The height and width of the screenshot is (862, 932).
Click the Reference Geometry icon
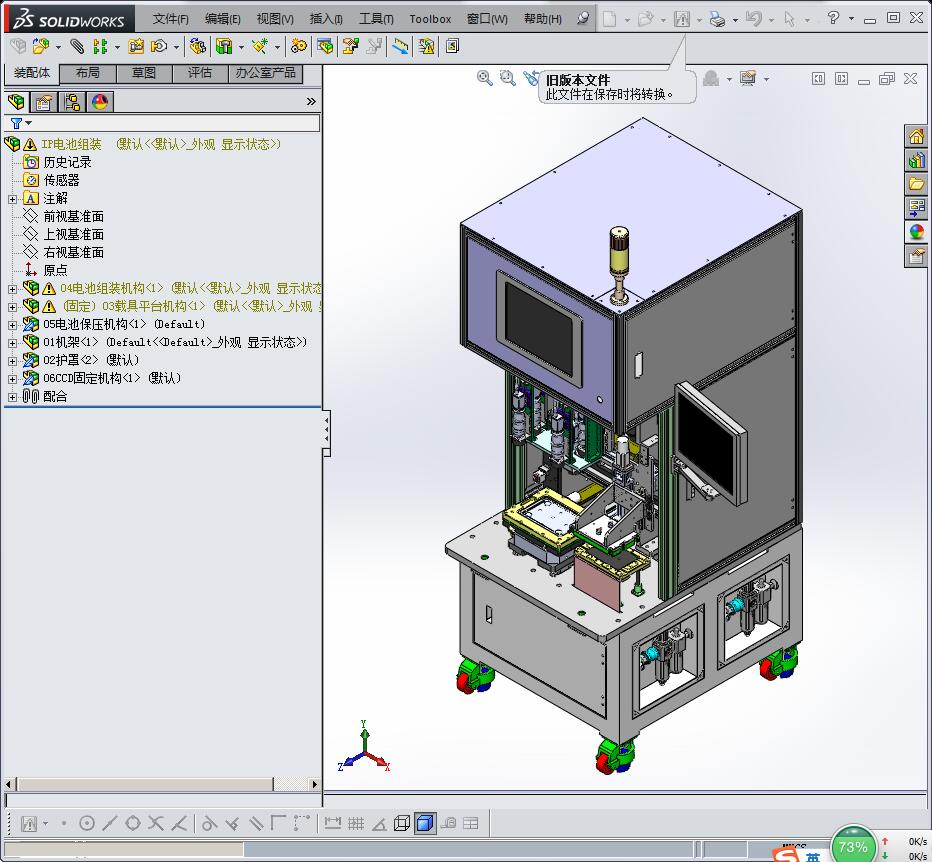click(260, 46)
